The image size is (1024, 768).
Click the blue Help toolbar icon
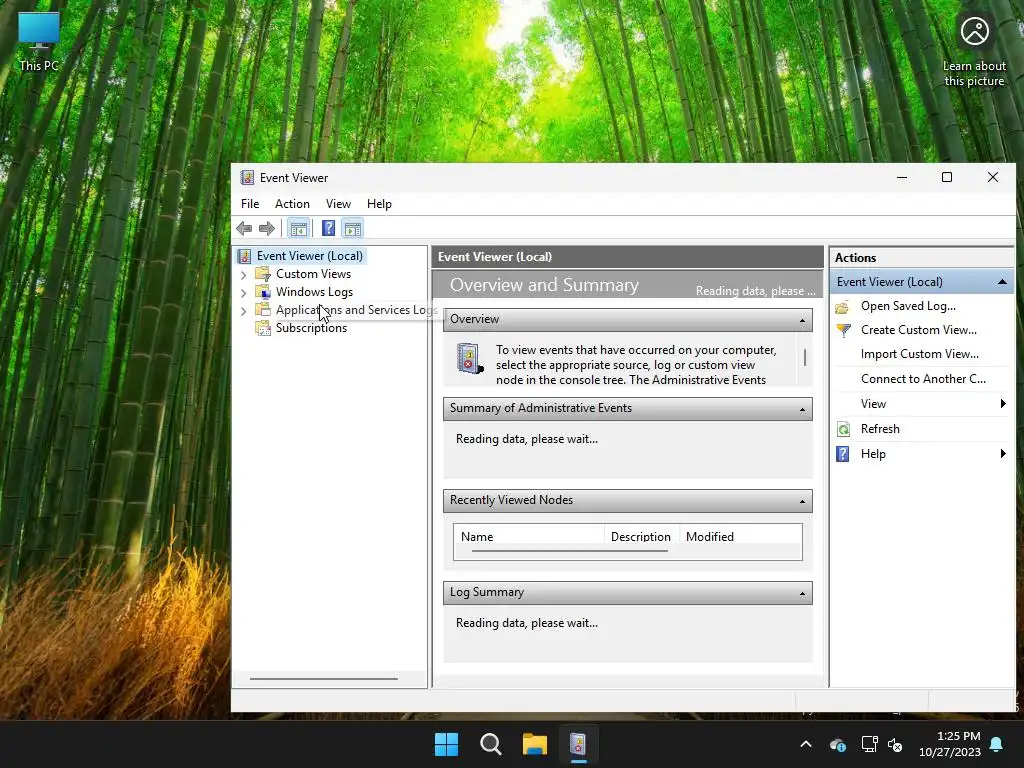pyautogui.click(x=328, y=229)
